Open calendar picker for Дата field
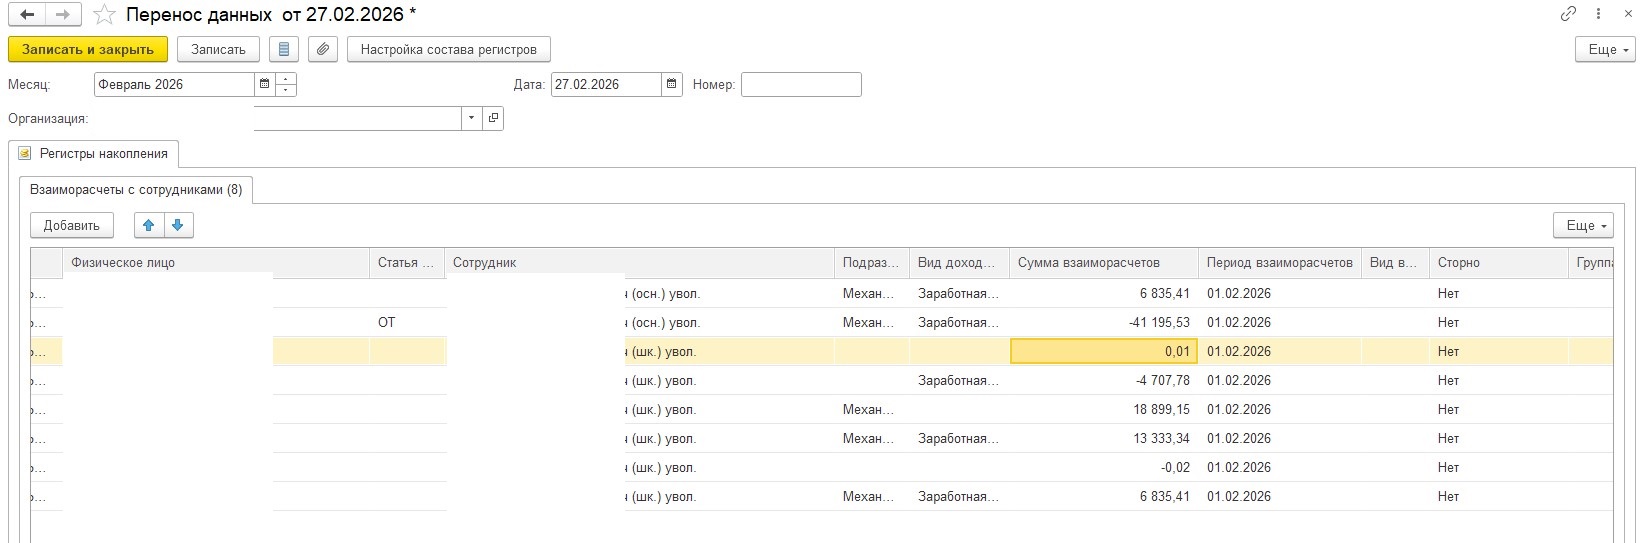The height and width of the screenshot is (543, 1646). click(672, 84)
